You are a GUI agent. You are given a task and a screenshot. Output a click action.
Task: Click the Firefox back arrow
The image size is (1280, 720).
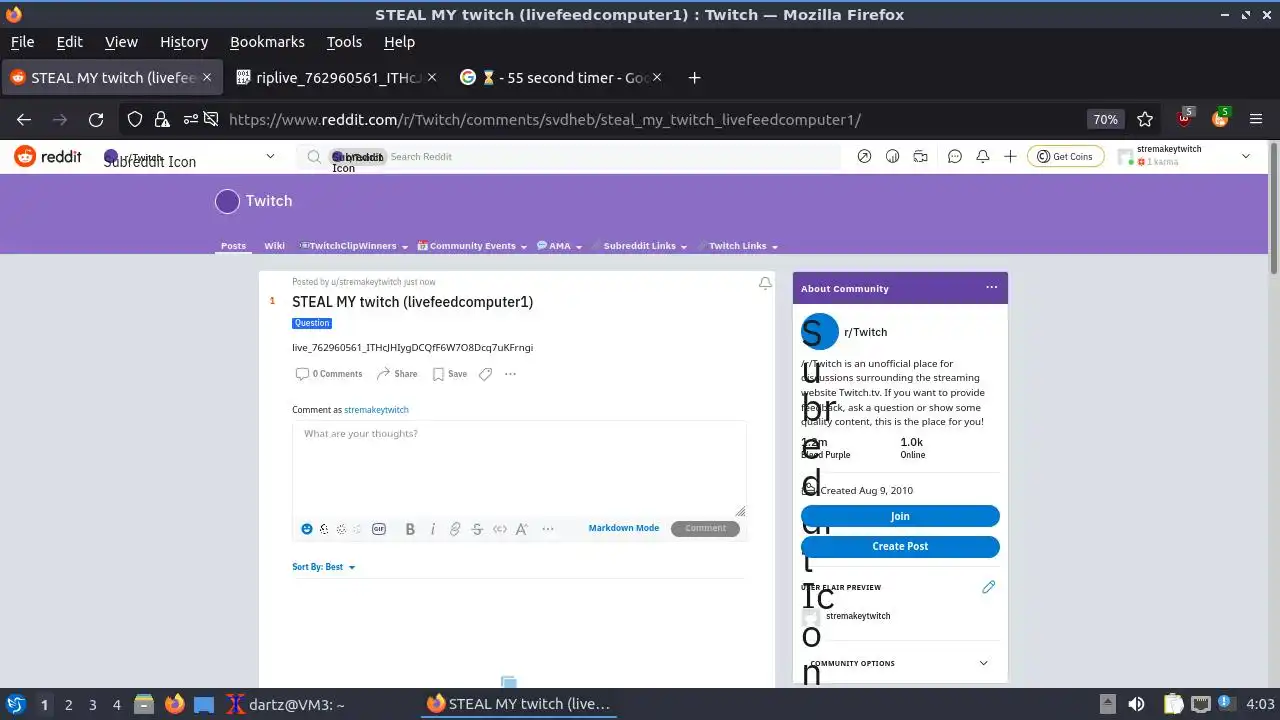click(24, 119)
